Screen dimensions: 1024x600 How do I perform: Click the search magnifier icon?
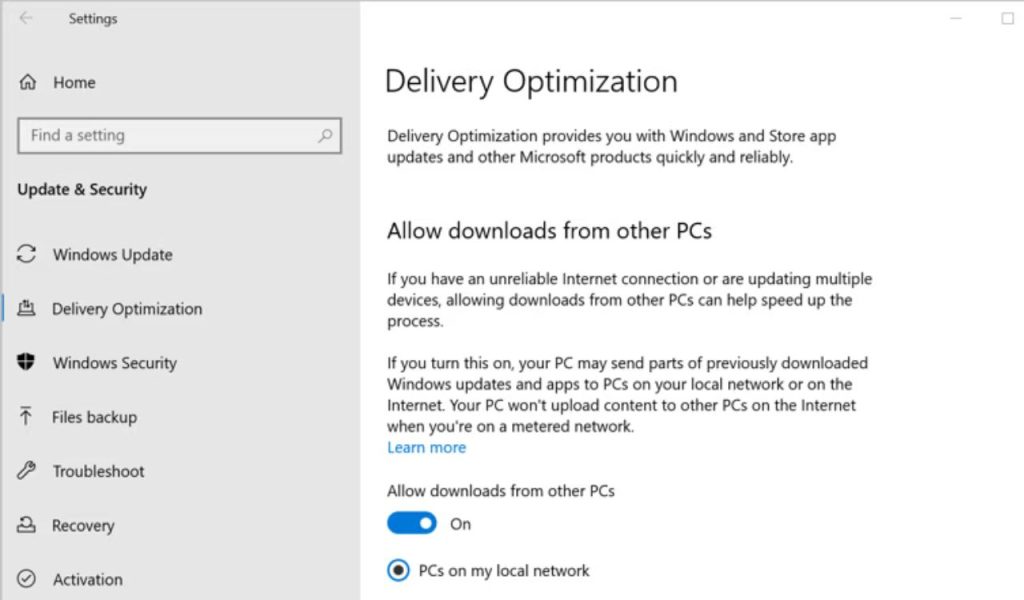[325, 136]
